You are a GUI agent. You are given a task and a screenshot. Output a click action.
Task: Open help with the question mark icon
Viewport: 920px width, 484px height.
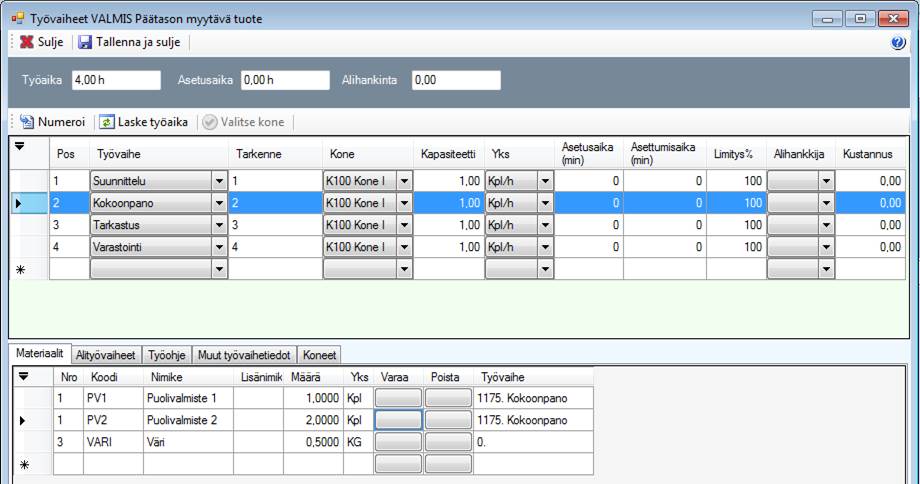pyautogui.click(x=898, y=43)
